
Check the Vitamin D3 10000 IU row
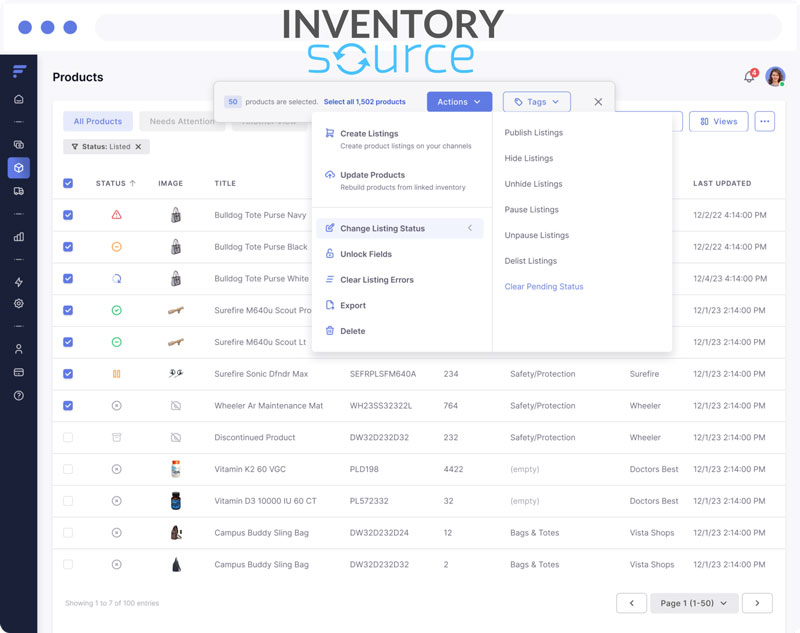[68, 501]
